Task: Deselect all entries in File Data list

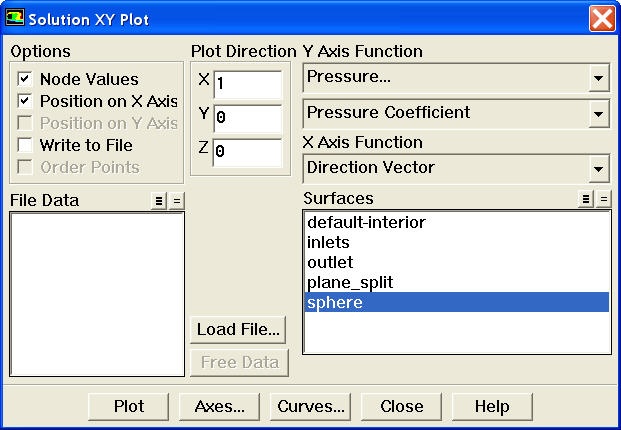Action: (177, 201)
